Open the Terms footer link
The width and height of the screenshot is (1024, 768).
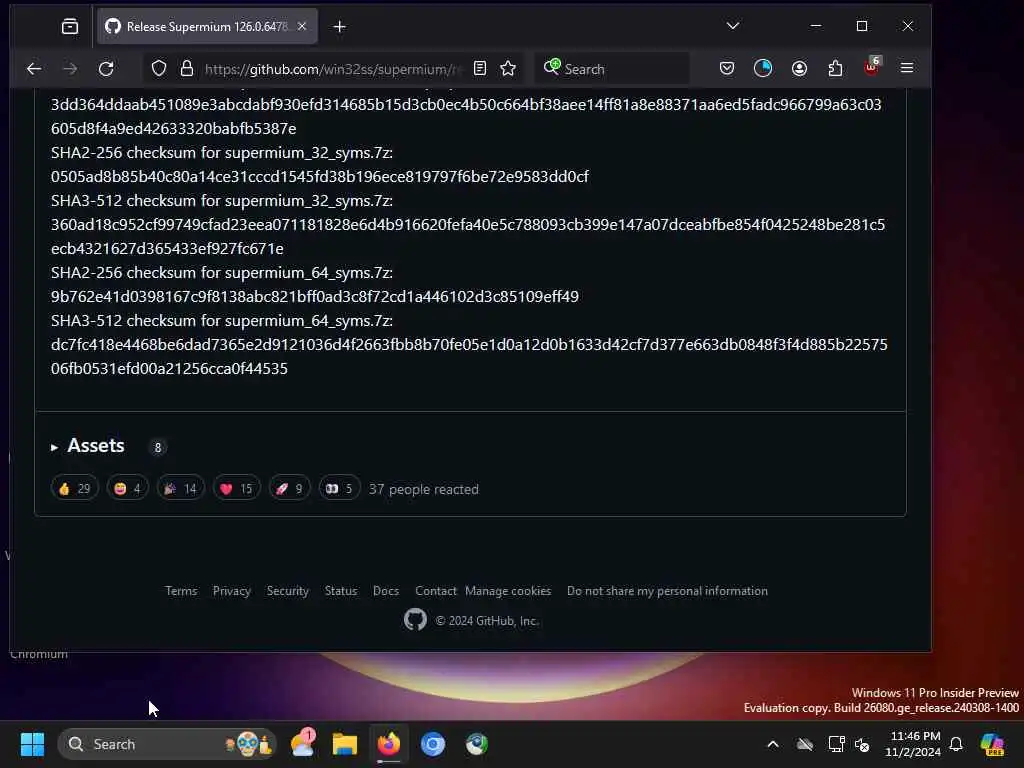181,591
